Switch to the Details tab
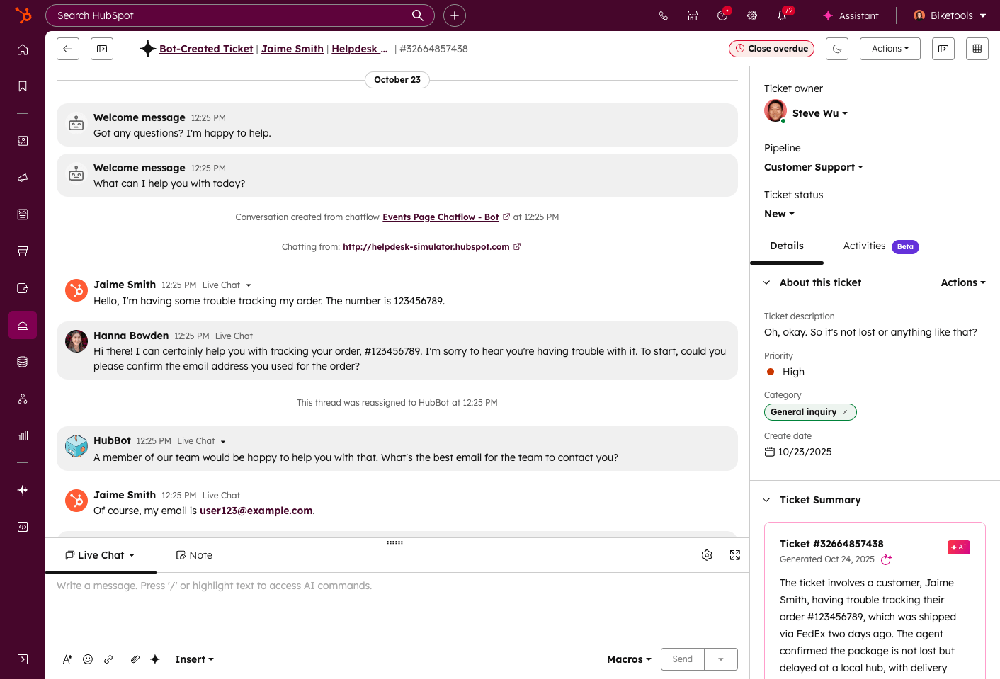 click(786, 246)
